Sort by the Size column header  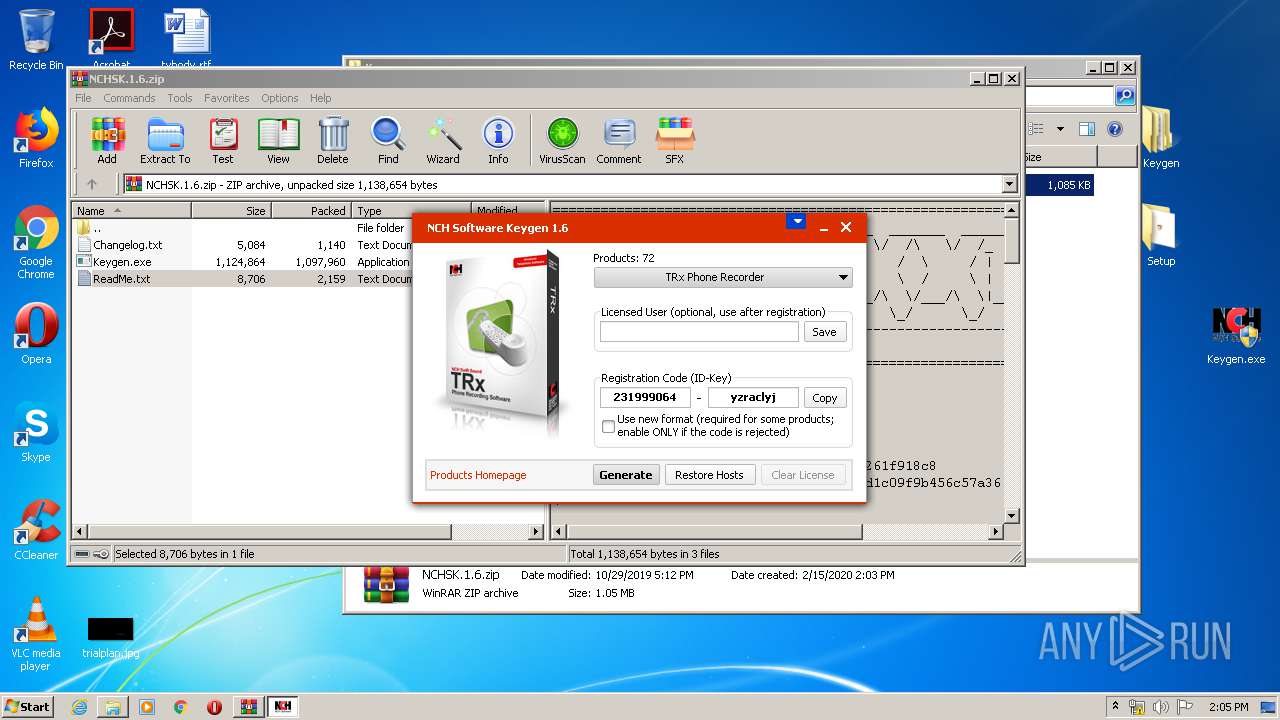click(x=231, y=211)
